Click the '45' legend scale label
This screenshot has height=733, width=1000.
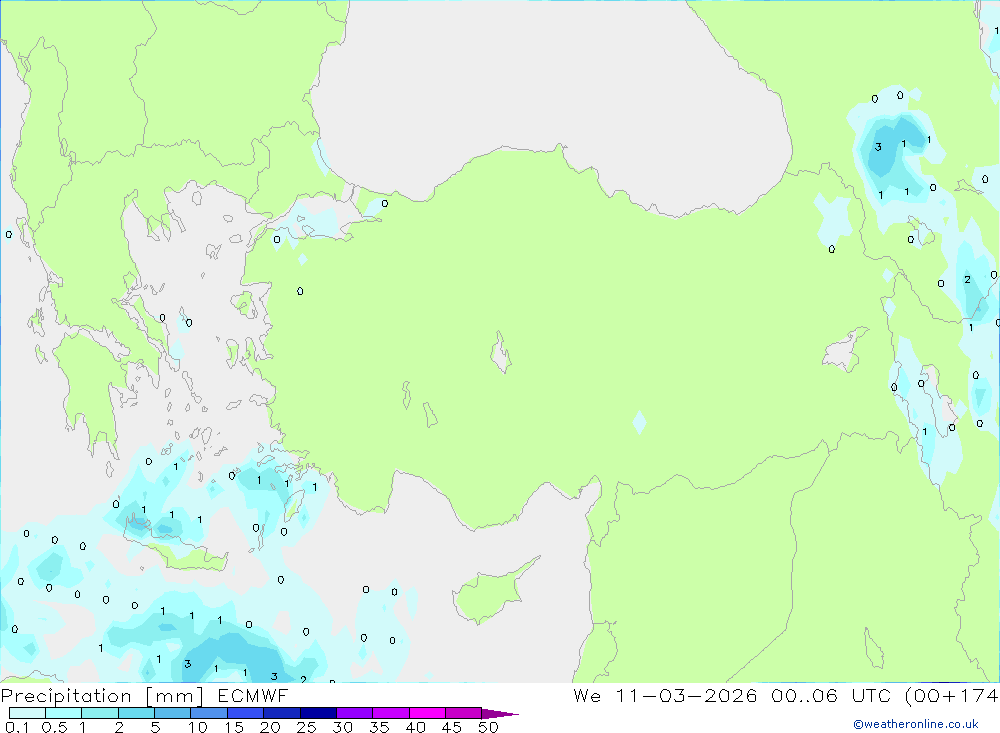pyautogui.click(x=452, y=727)
